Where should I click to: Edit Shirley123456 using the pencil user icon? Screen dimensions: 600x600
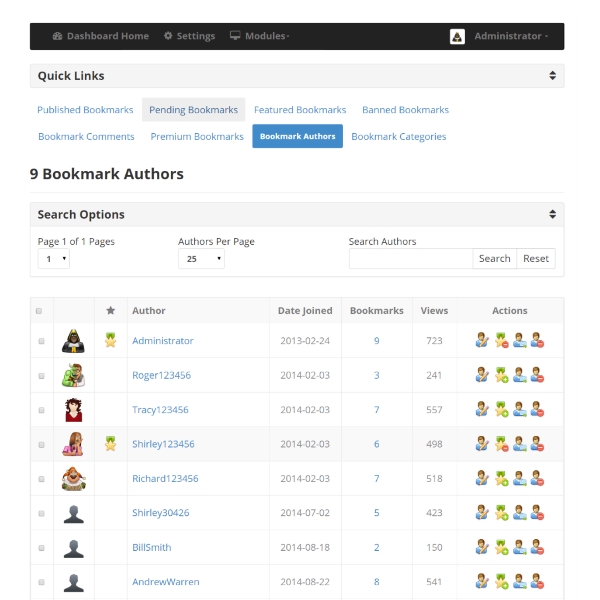tap(482, 443)
